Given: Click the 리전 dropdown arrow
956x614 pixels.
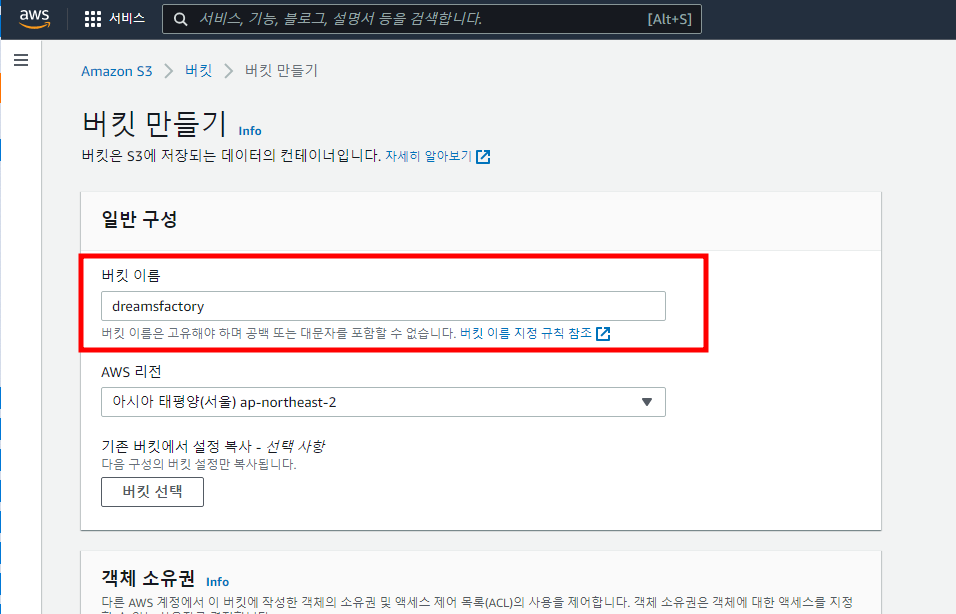Looking at the screenshot, I should click(x=647, y=402).
